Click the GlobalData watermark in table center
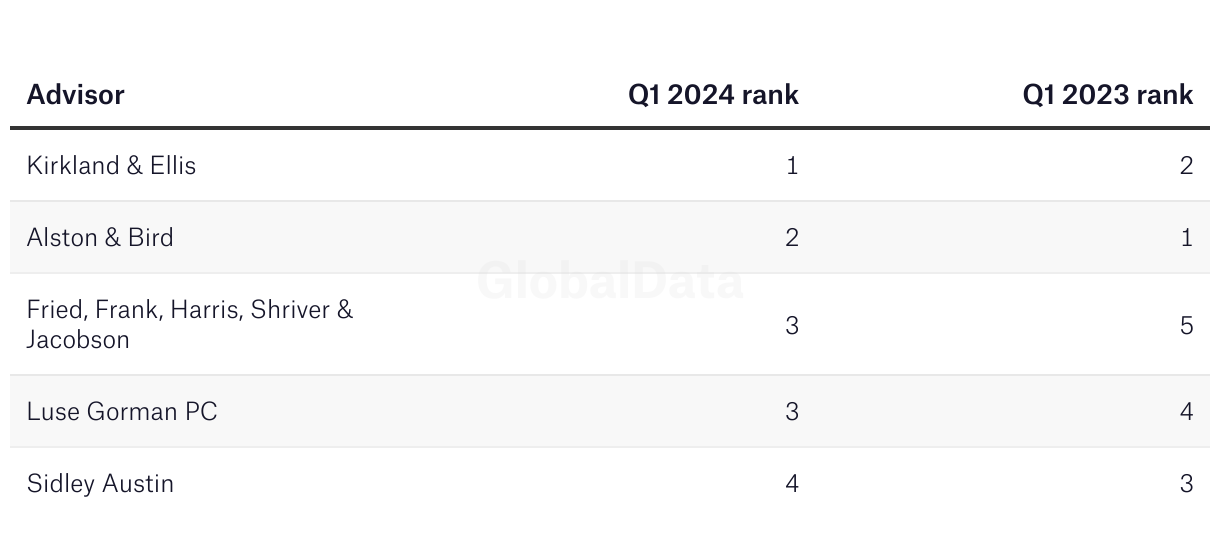 [610, 281]
